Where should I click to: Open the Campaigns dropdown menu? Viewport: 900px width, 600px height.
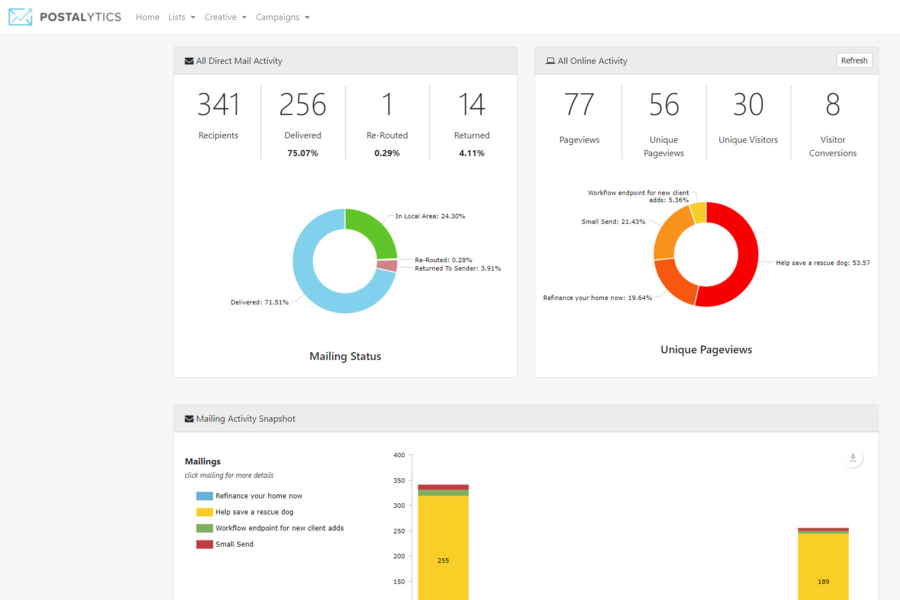(x=282, y=17)
